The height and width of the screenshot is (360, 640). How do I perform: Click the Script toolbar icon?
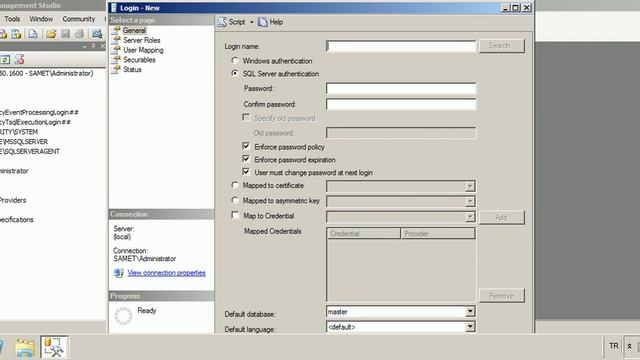point(222,22)
